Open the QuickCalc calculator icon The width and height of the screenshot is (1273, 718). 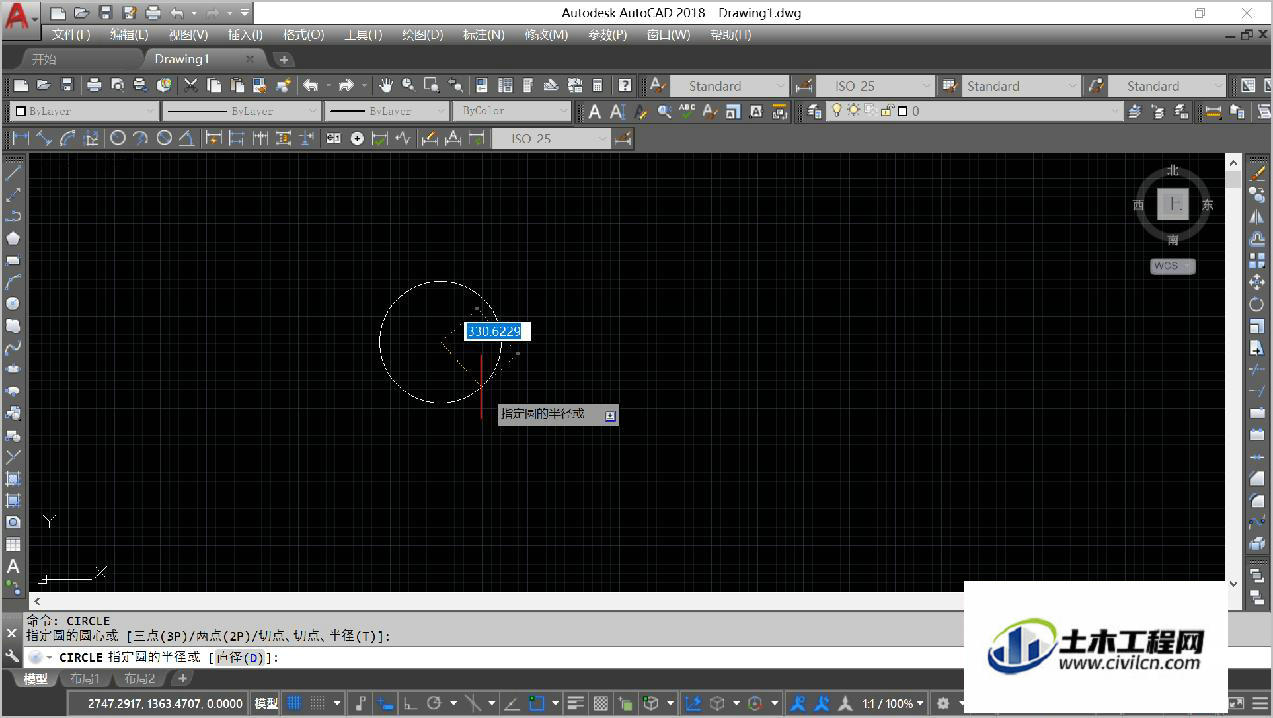pos(598,86)
